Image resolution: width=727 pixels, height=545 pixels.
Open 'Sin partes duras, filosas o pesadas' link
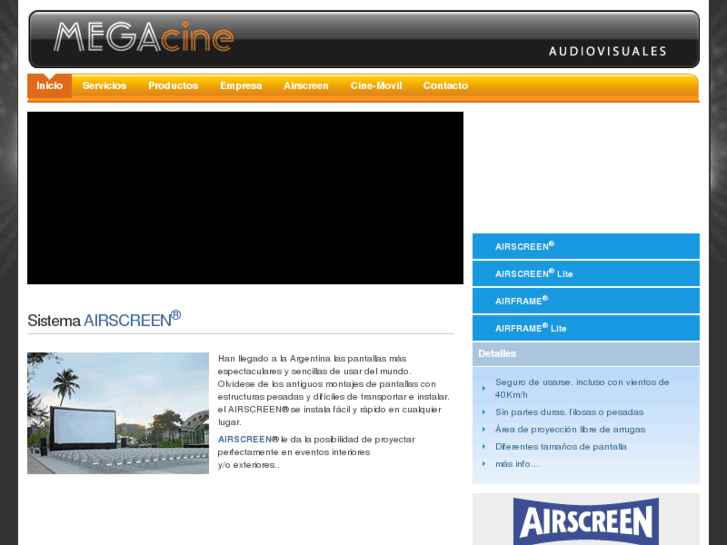(569, 412)
